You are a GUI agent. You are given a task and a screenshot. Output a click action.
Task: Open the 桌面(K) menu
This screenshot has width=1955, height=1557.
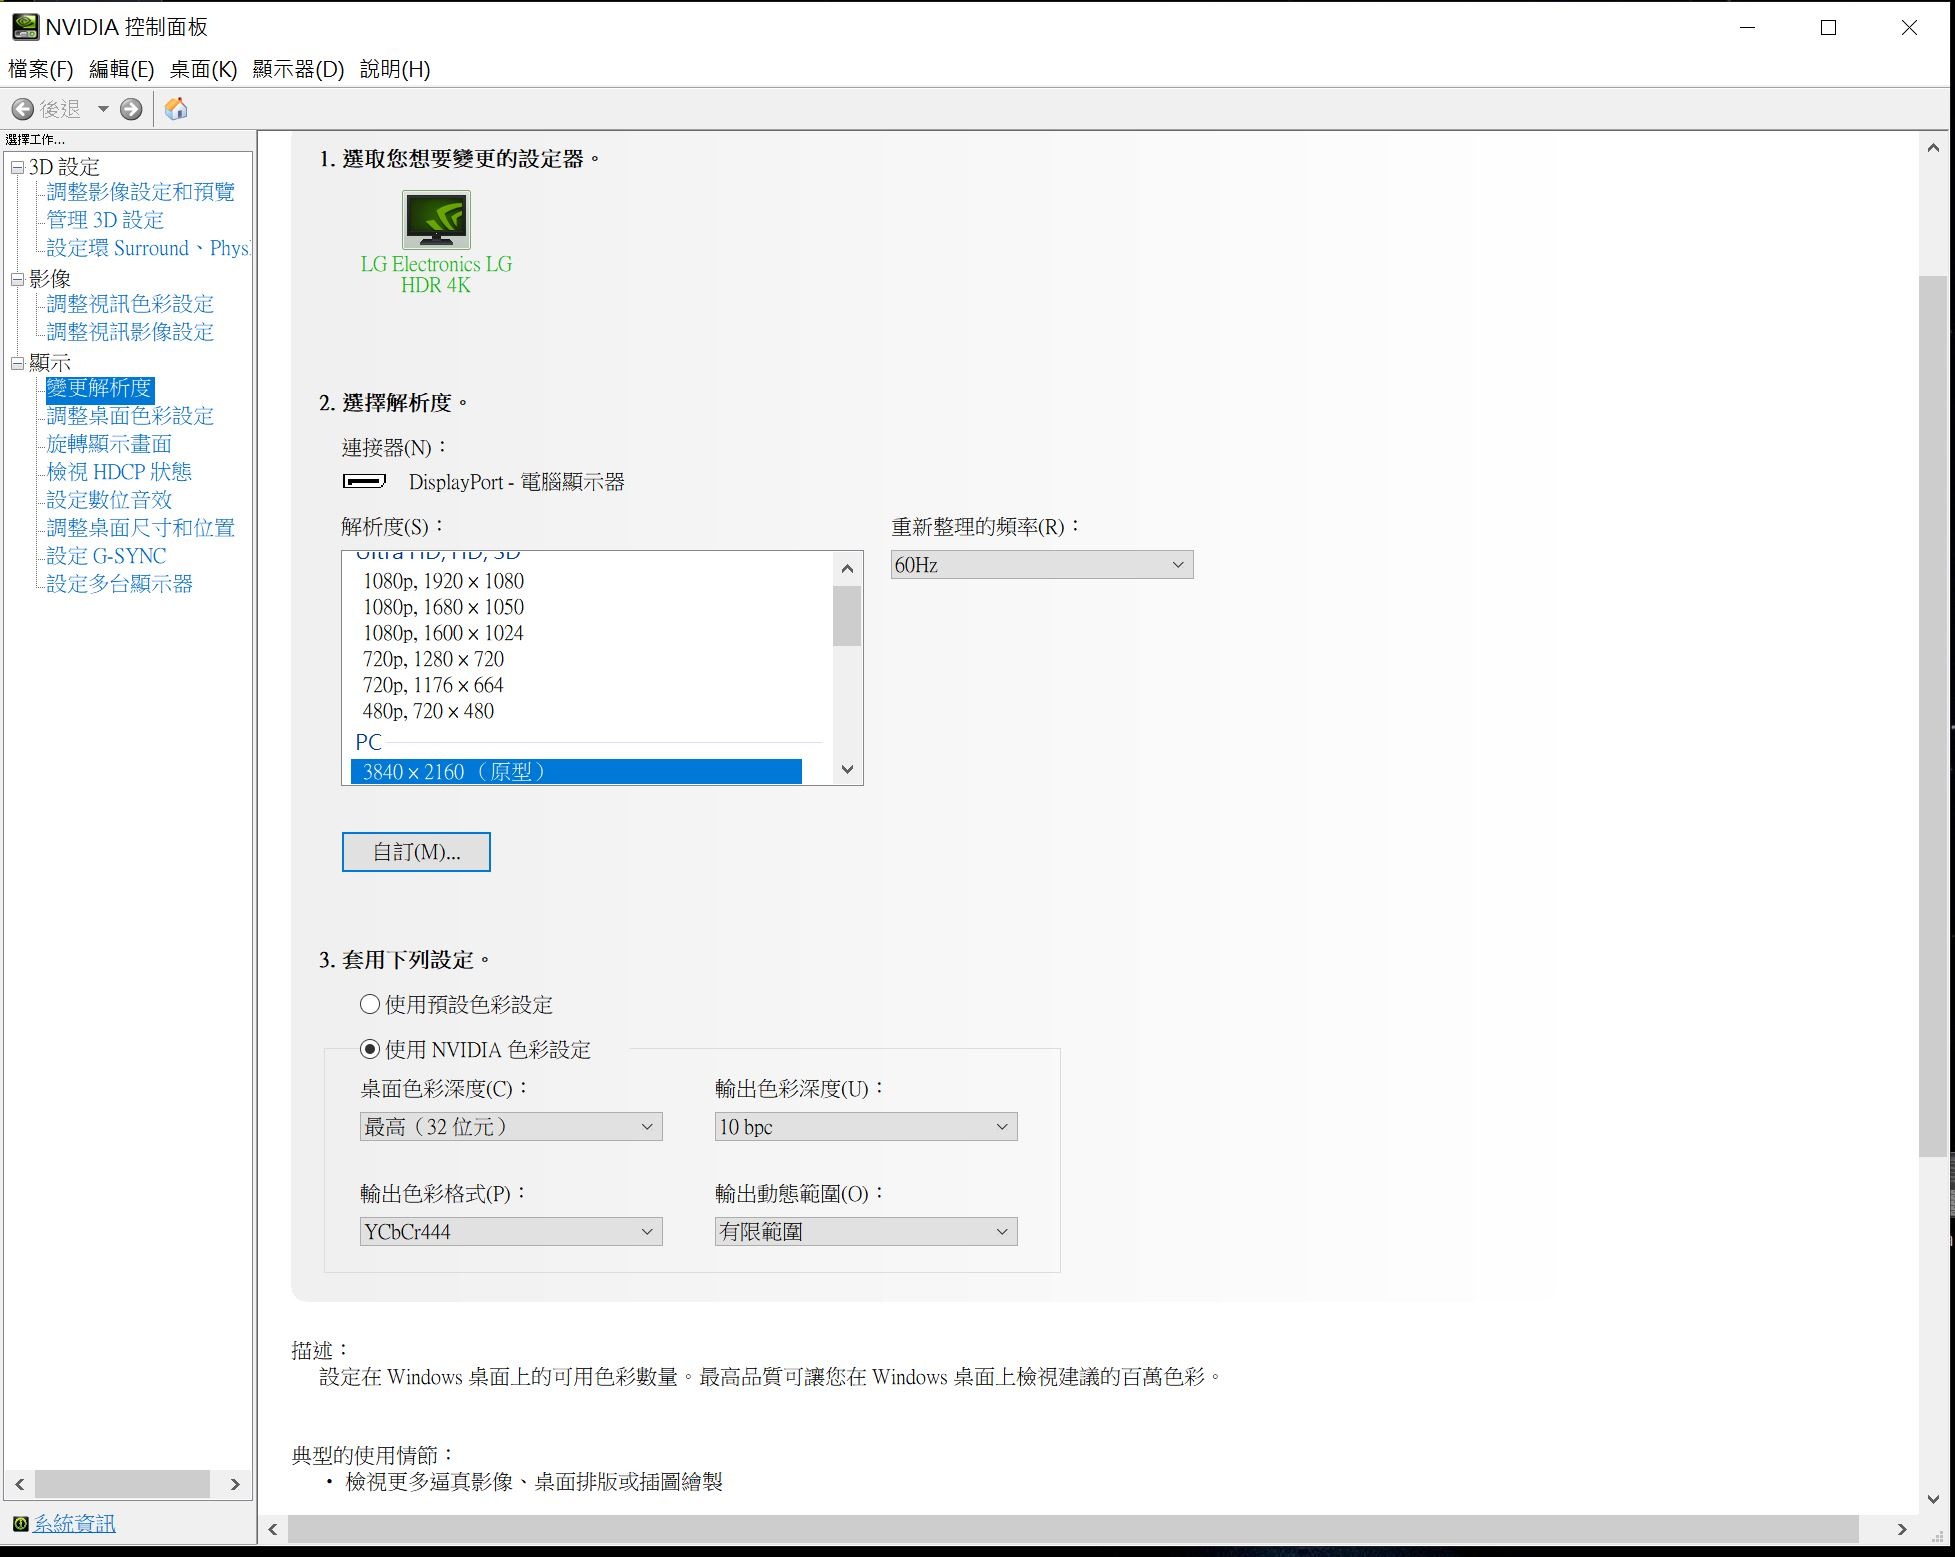pyautogui.click(x=203, y=69)
